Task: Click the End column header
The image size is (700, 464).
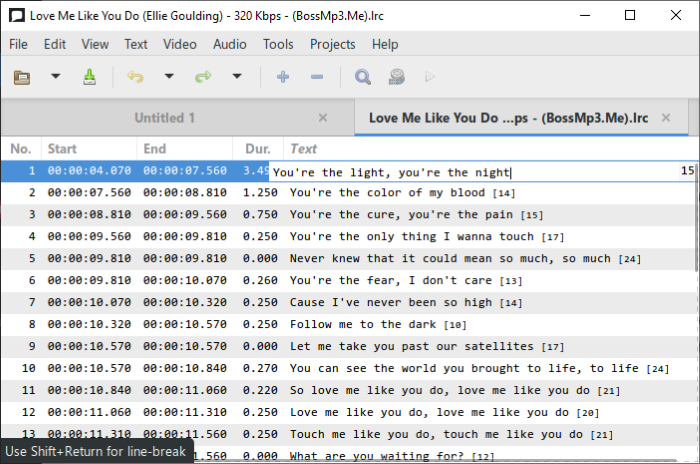Action: 184,149
